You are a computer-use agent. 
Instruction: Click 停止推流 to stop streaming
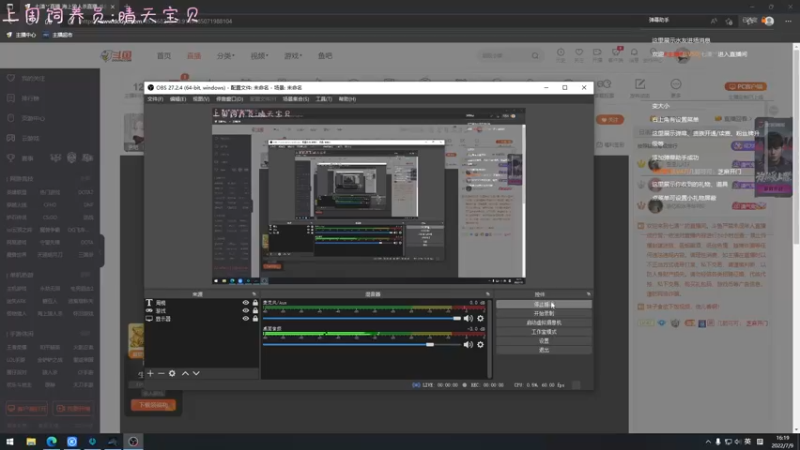(544, 305)
